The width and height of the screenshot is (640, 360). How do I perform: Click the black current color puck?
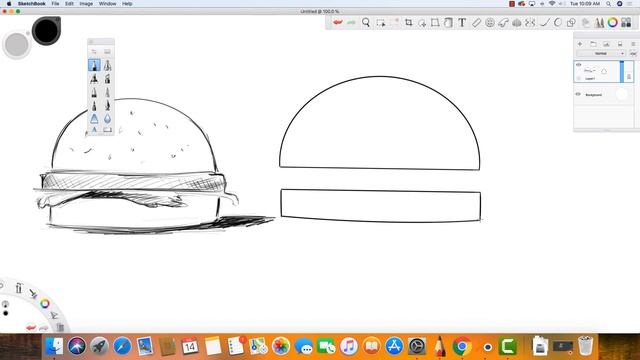[x=46, y=31]
